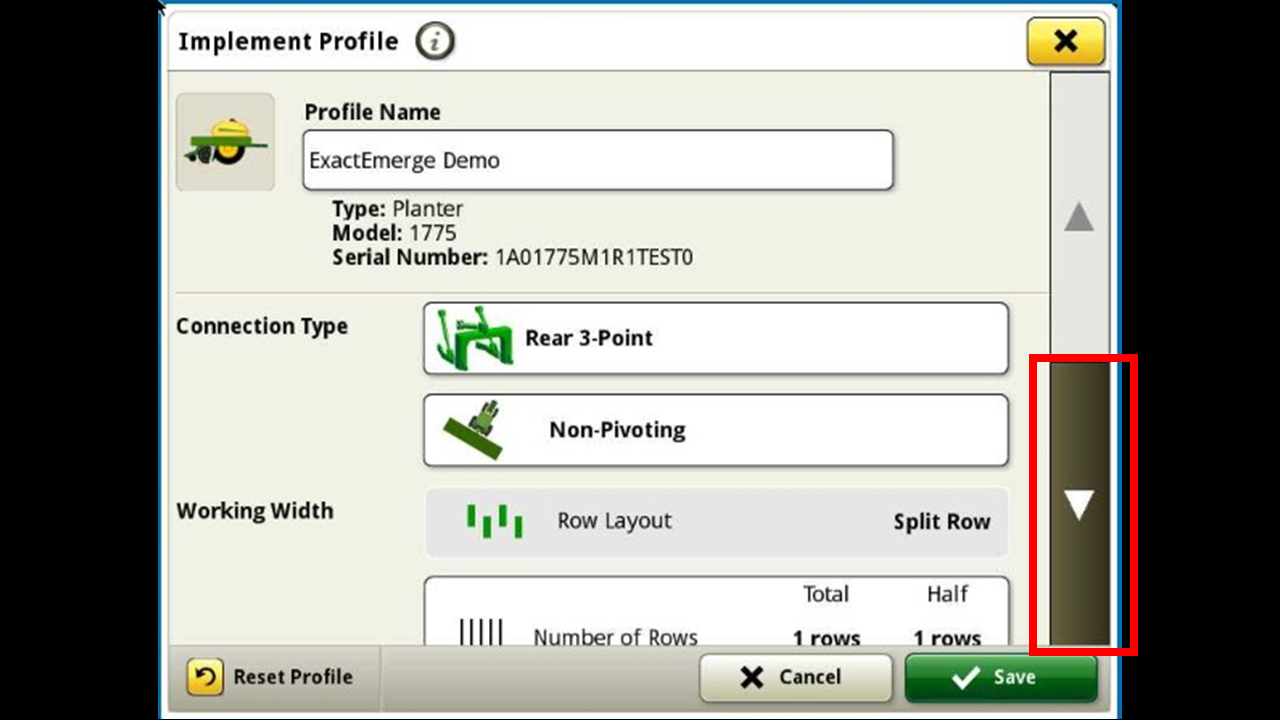Save the implement profile
This screenshot has width=1280, height=720.
1001,678
